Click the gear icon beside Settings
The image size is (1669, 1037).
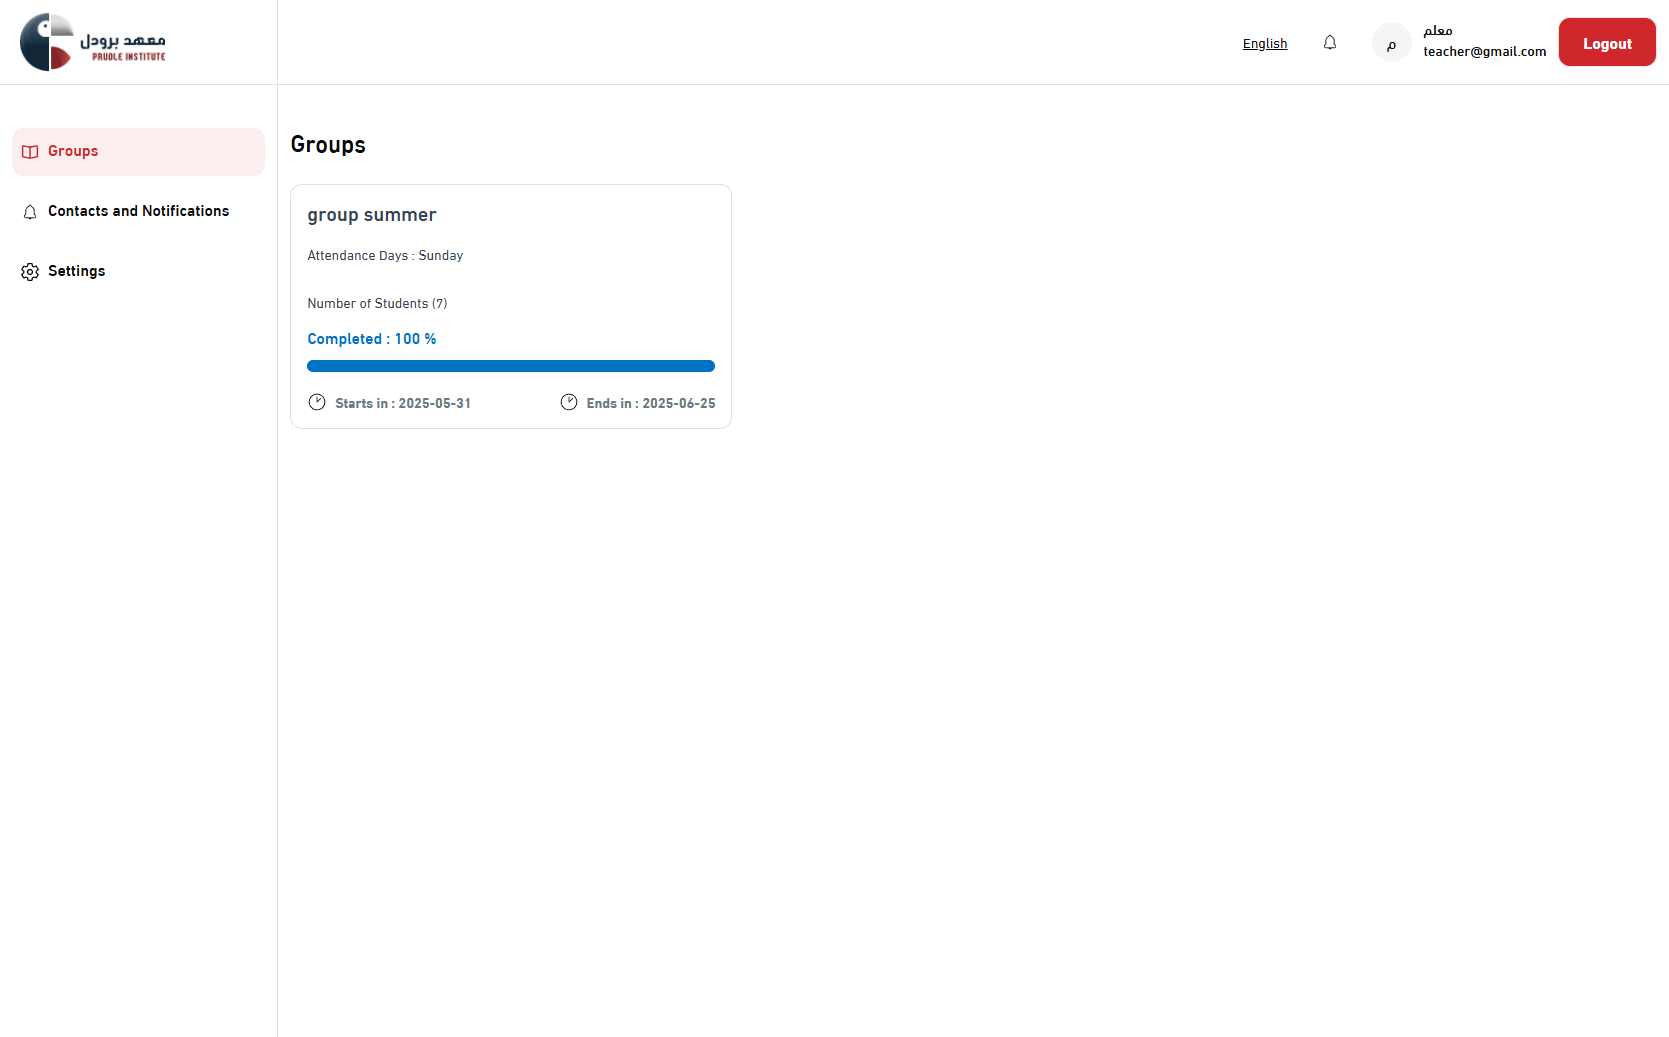tap(30, 272)
